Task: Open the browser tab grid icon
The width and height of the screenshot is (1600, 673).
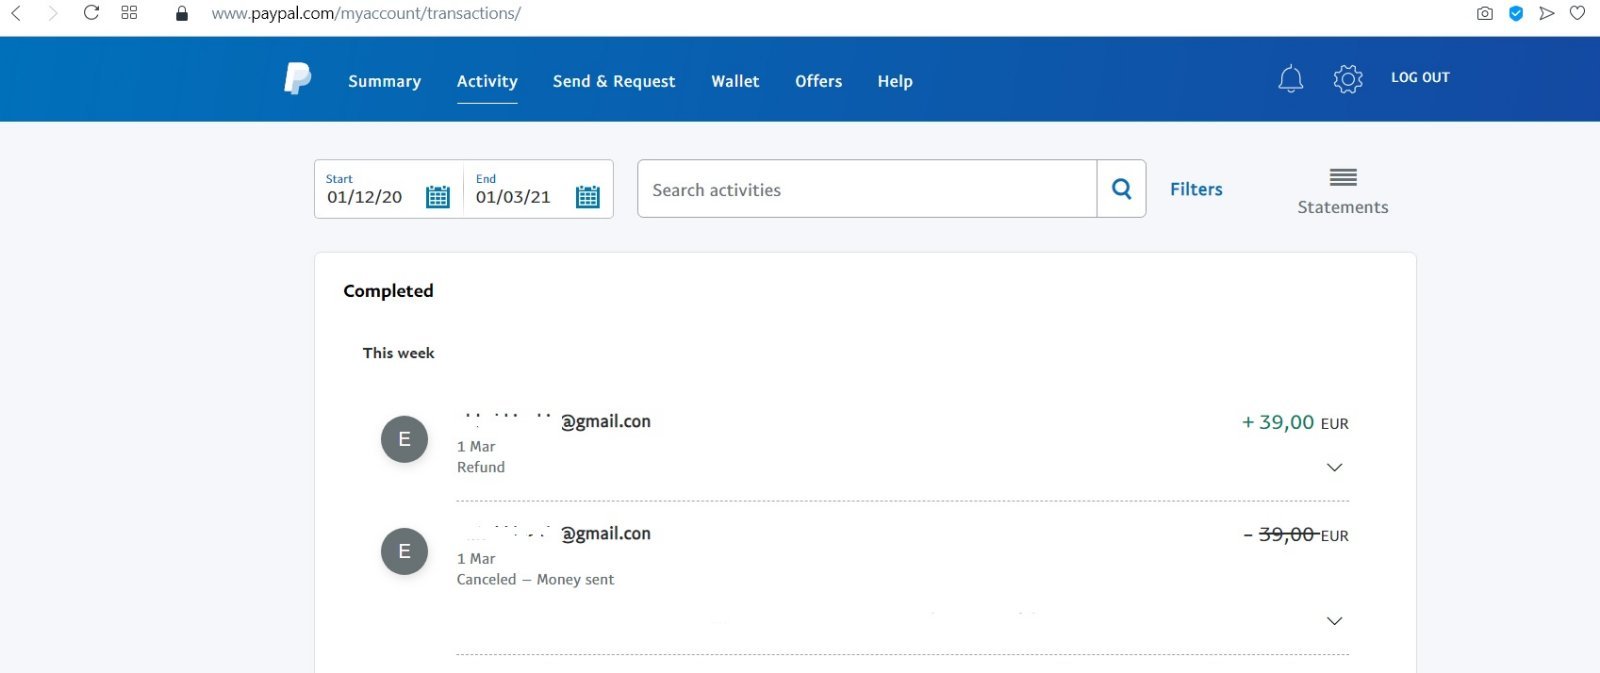Action: tap(129, 13)
